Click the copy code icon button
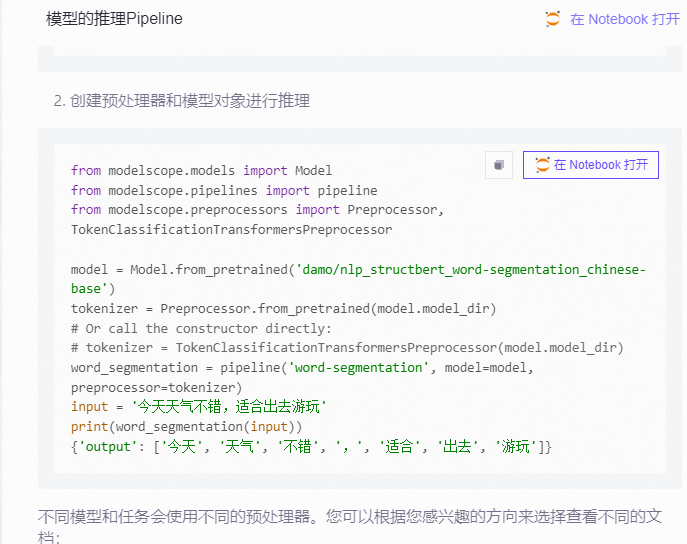The height and width of the screenshot is (544, 687). coord(499,165)
